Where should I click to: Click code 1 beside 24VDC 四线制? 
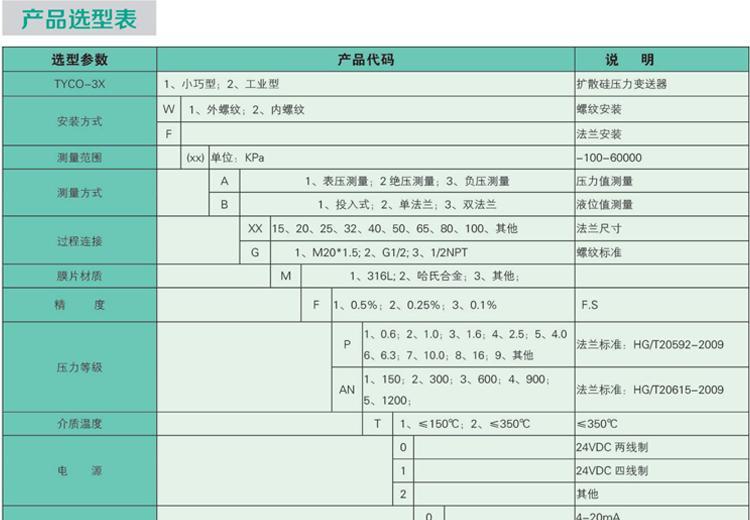click(x=403, y=471)
